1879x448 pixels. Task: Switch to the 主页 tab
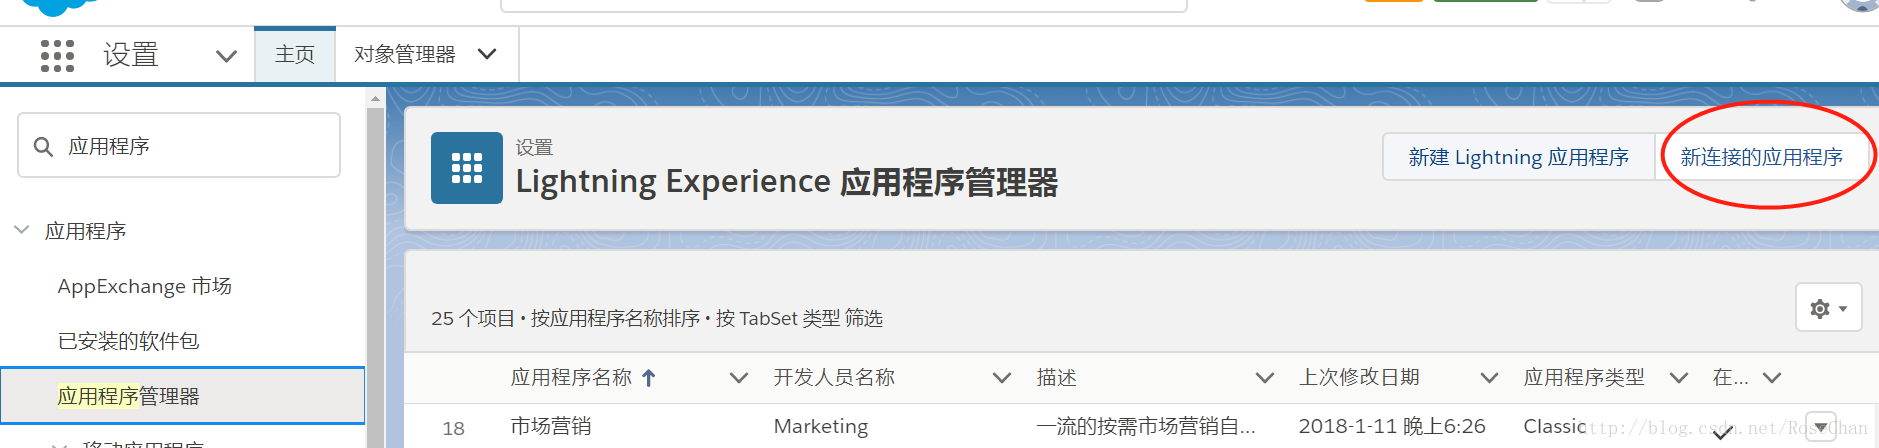[x=295, y=54]
